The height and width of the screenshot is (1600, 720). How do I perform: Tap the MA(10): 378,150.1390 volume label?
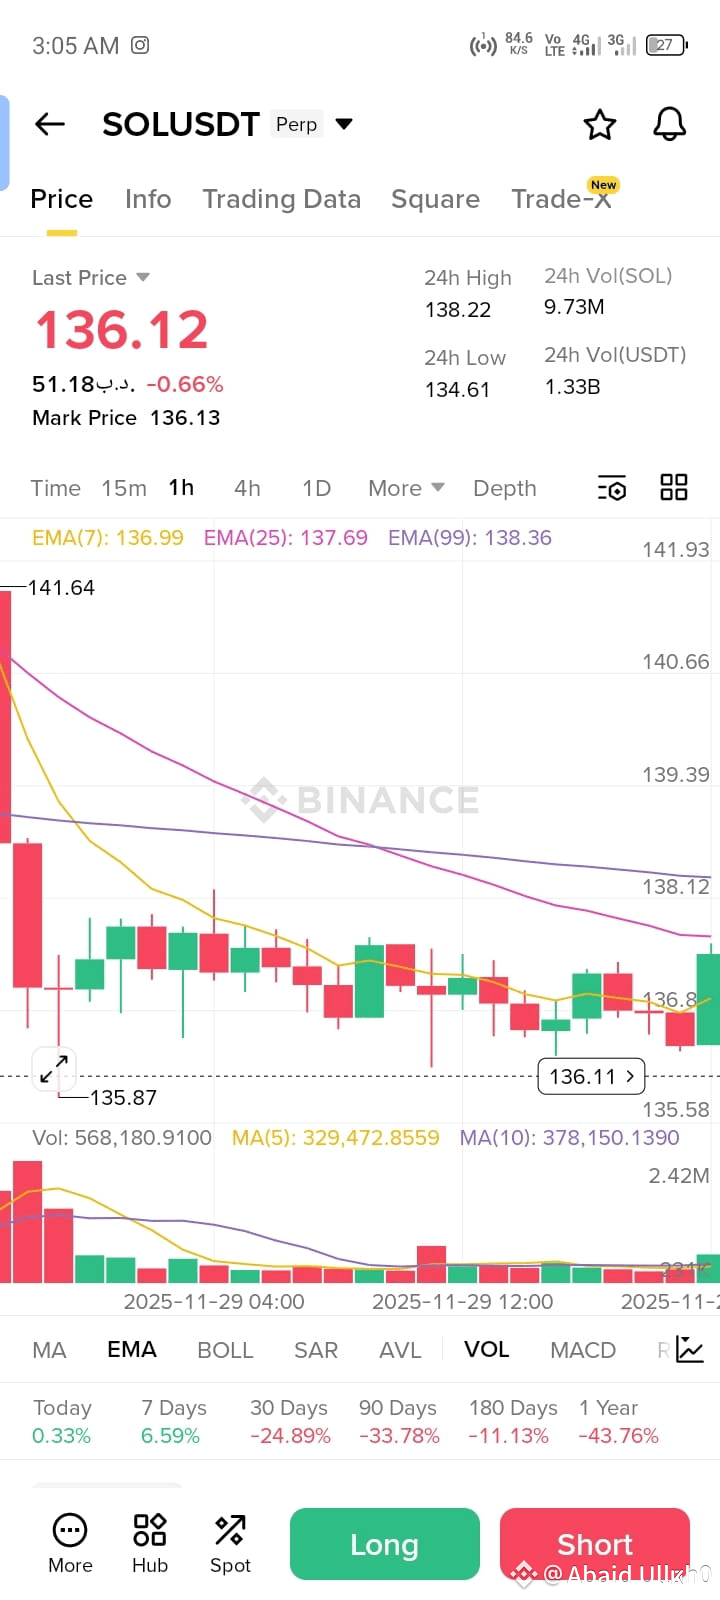tap(569, 1138)
